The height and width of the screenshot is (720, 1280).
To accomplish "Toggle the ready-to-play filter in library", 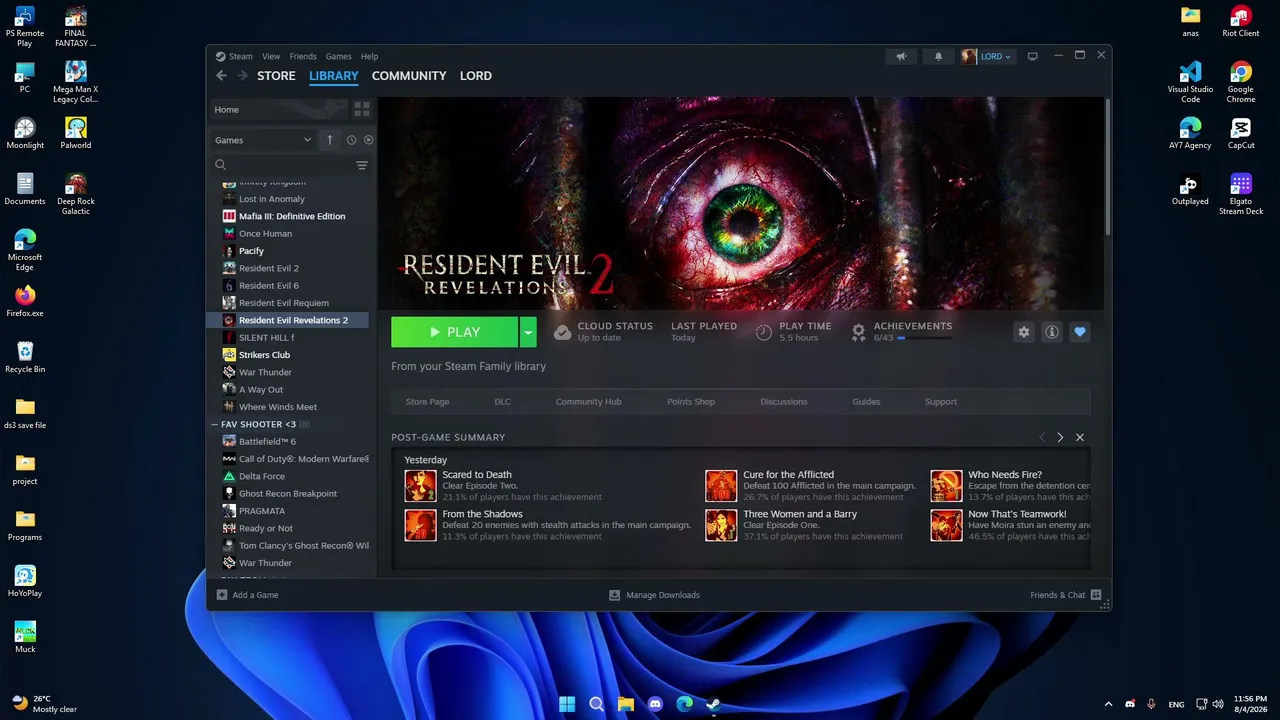I will 368,140.
